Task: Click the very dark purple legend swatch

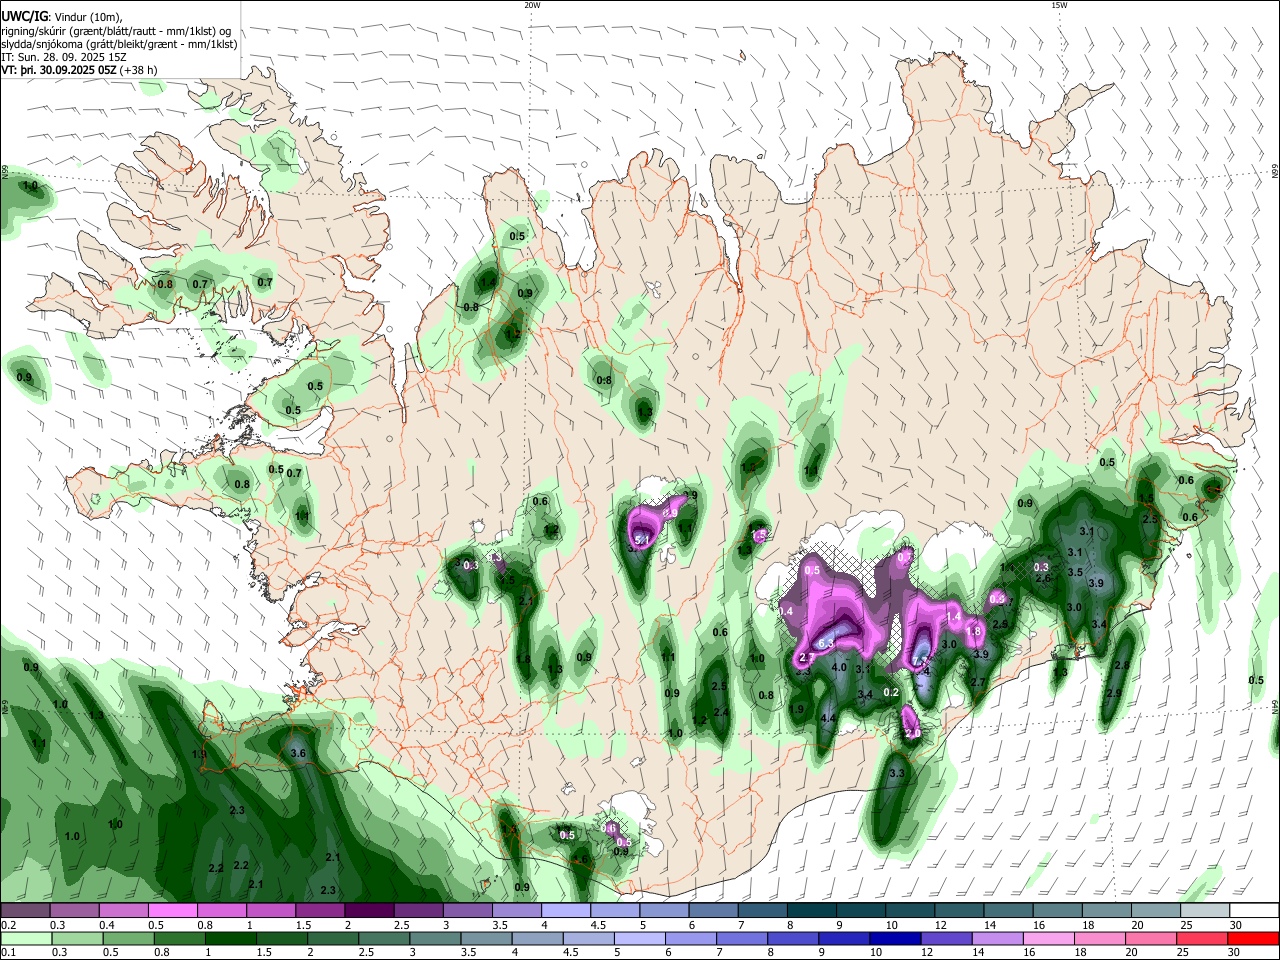Action: pos(369,910)
